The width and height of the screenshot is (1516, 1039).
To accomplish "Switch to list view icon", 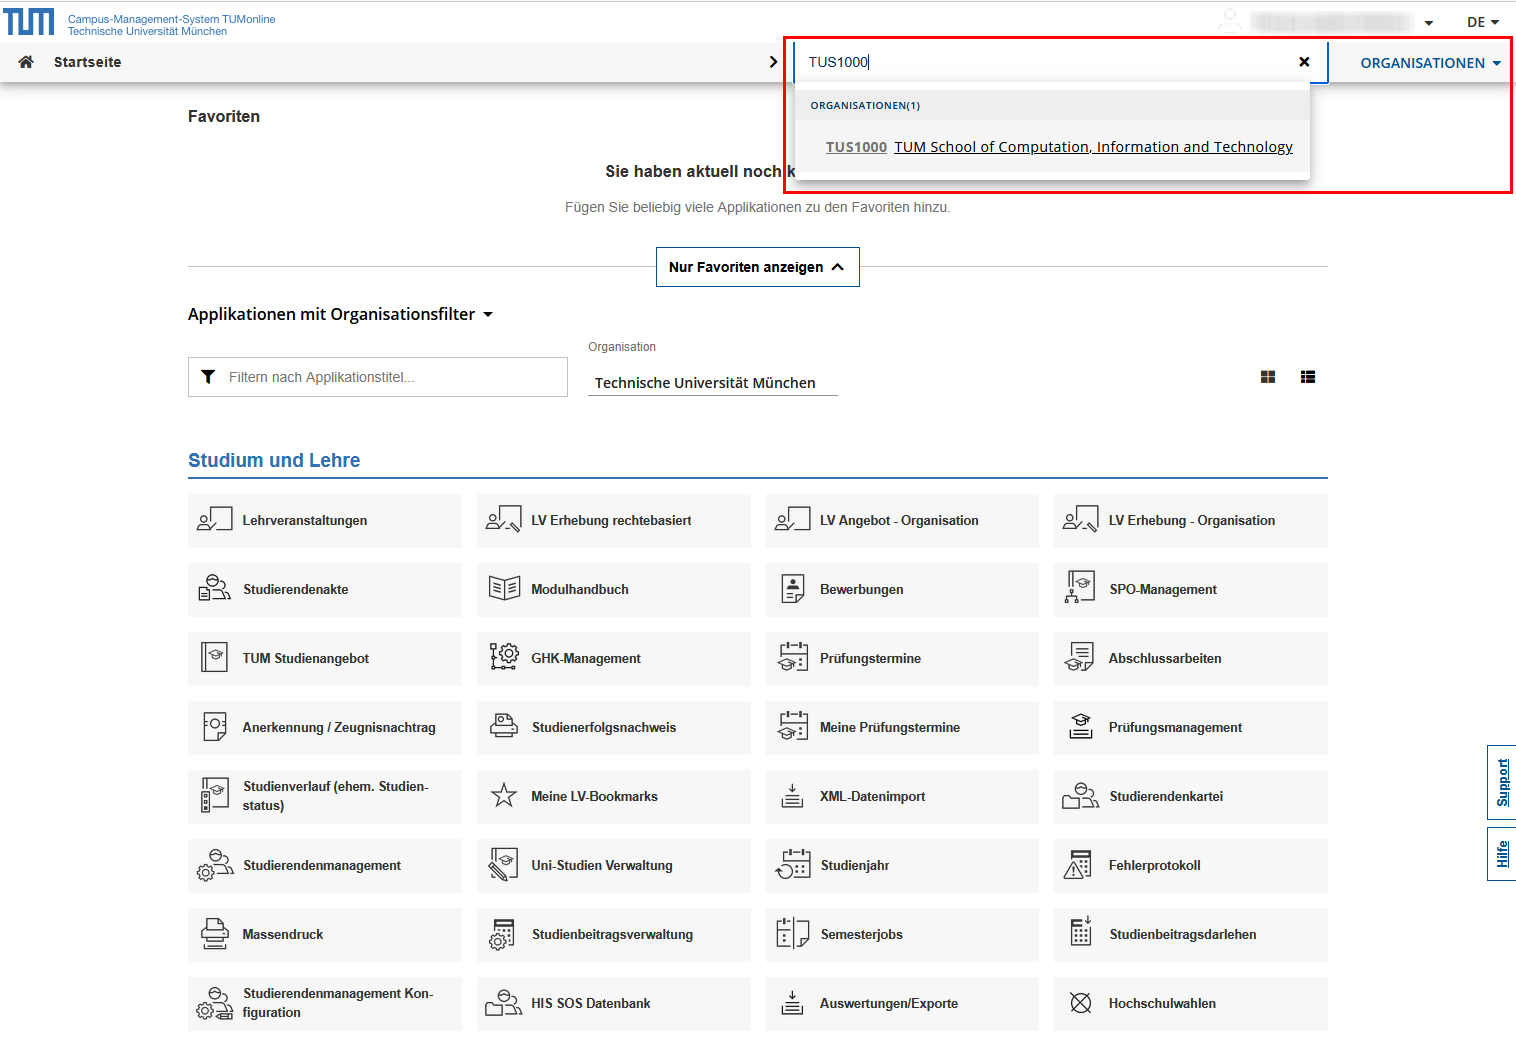I will pyautogui.click(x=1308, y=377).
